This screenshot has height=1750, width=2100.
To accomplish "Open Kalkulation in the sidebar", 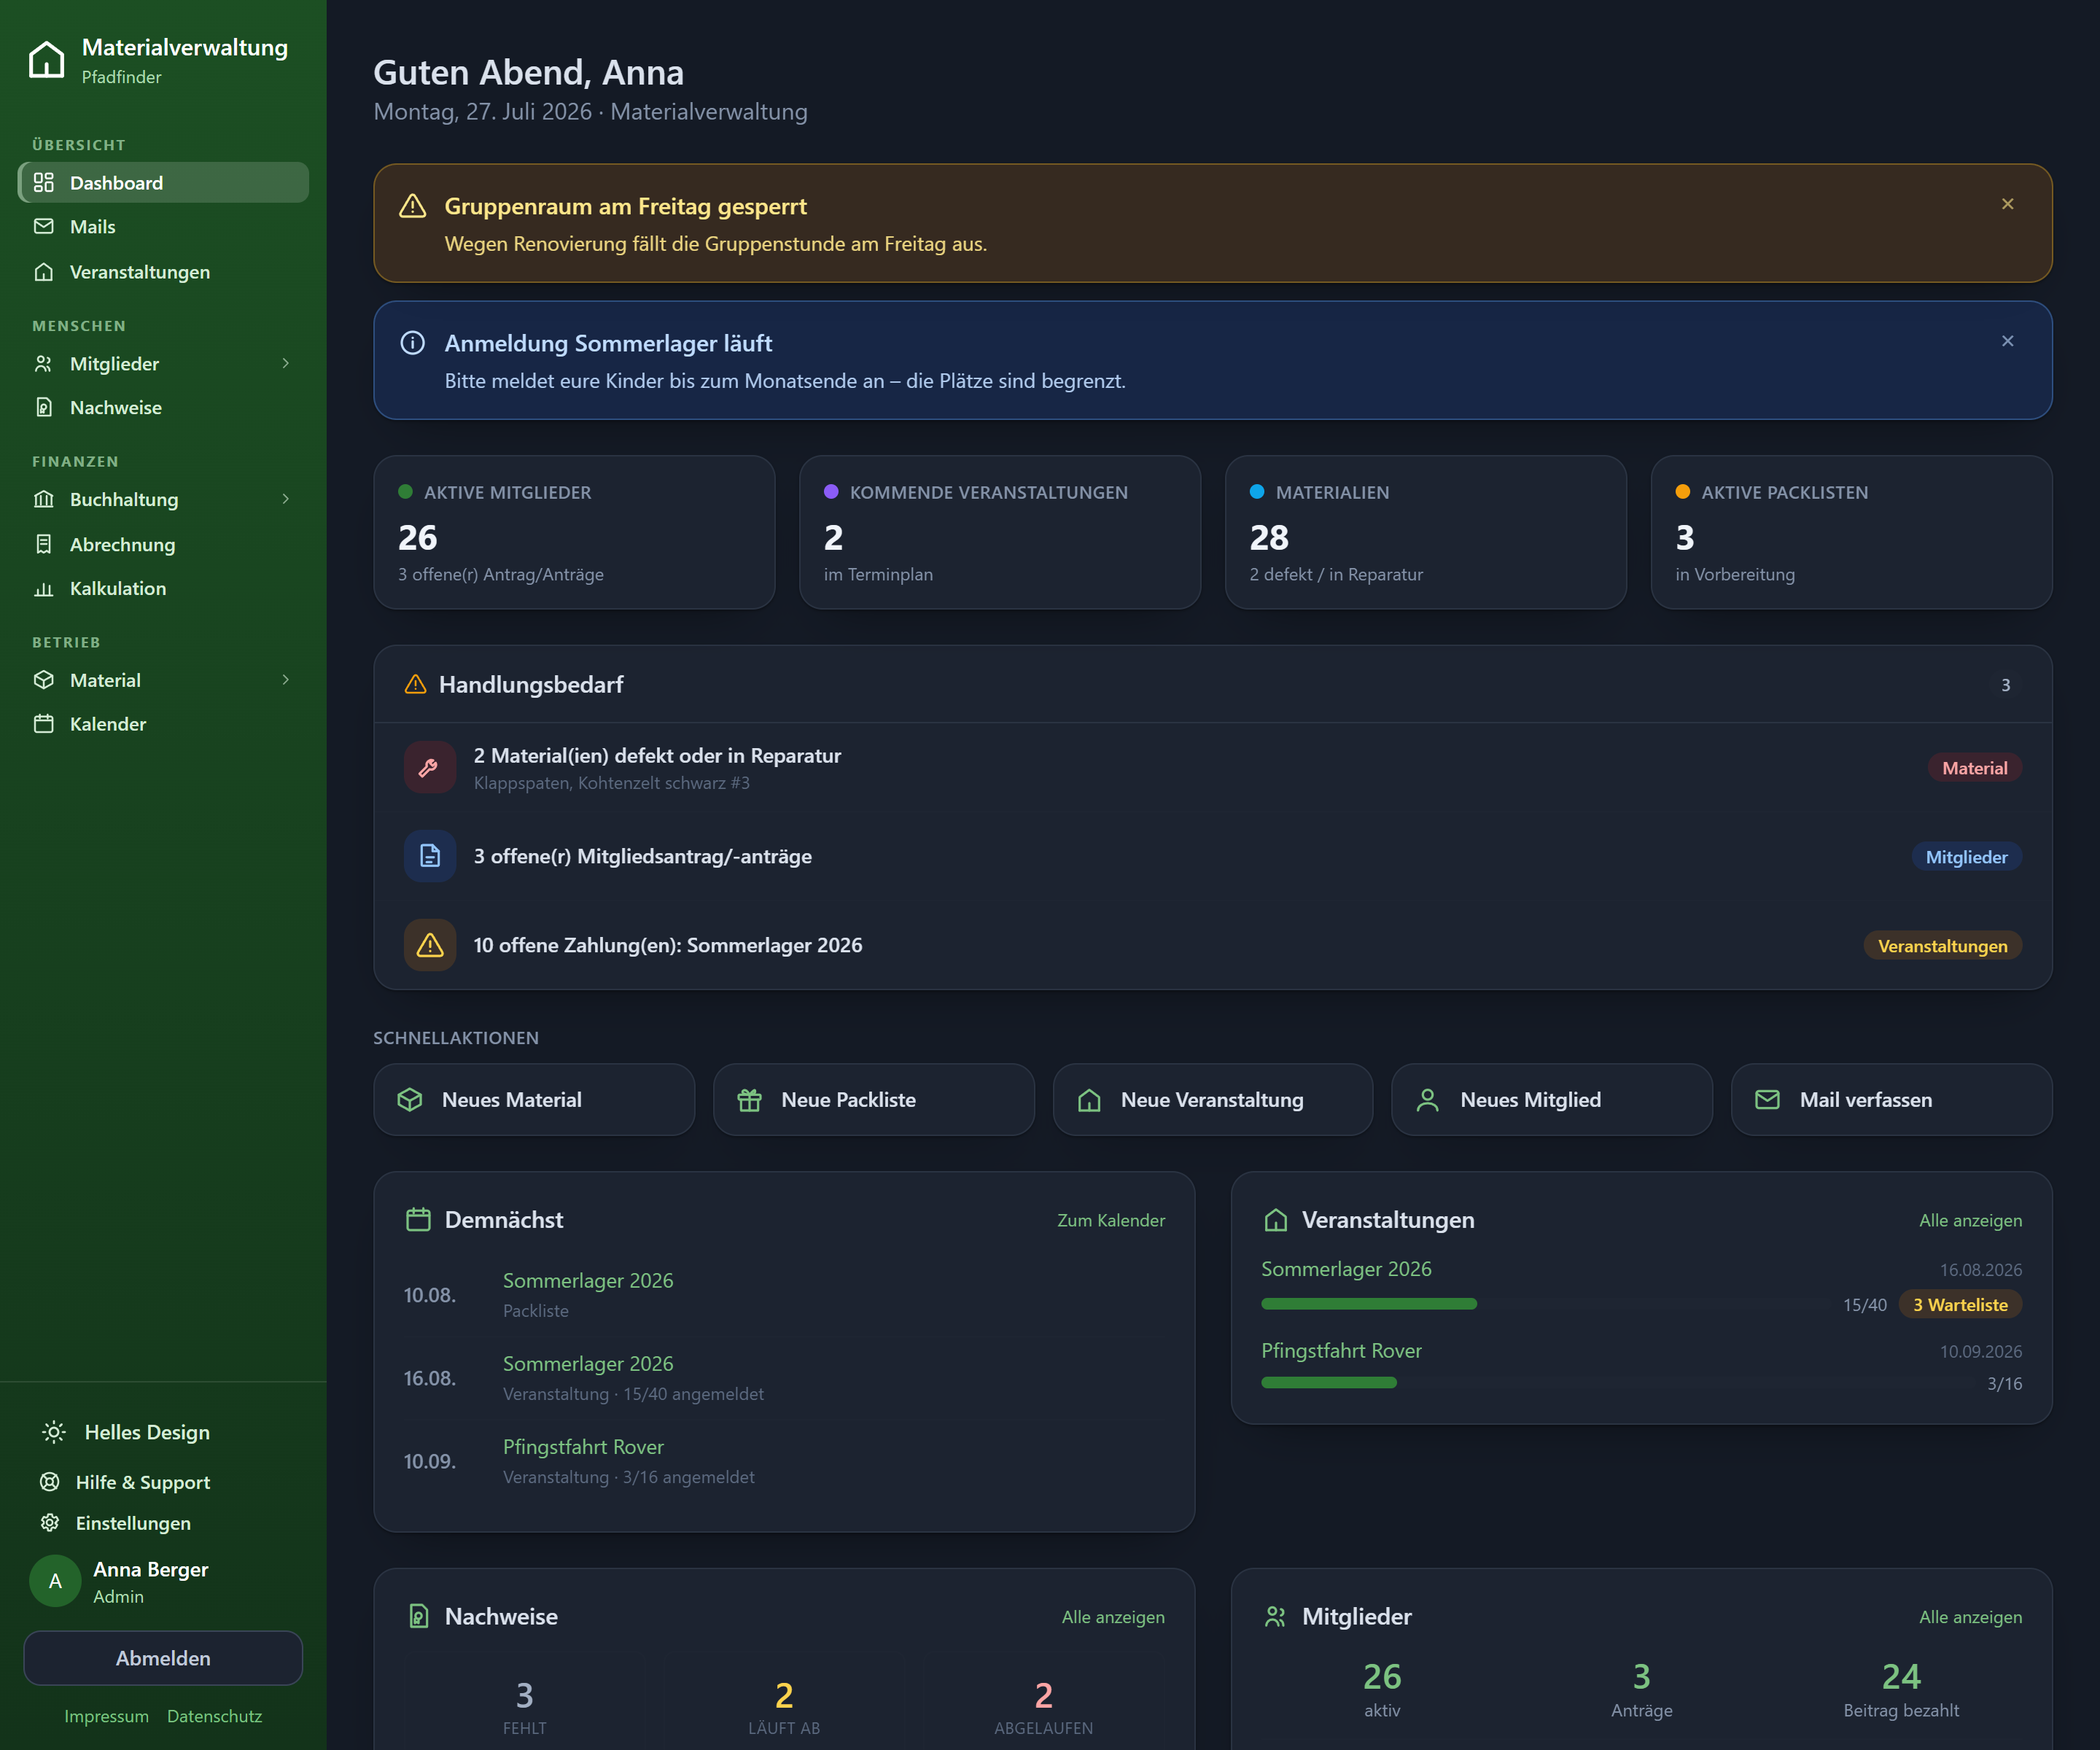I will coord(164,588).
